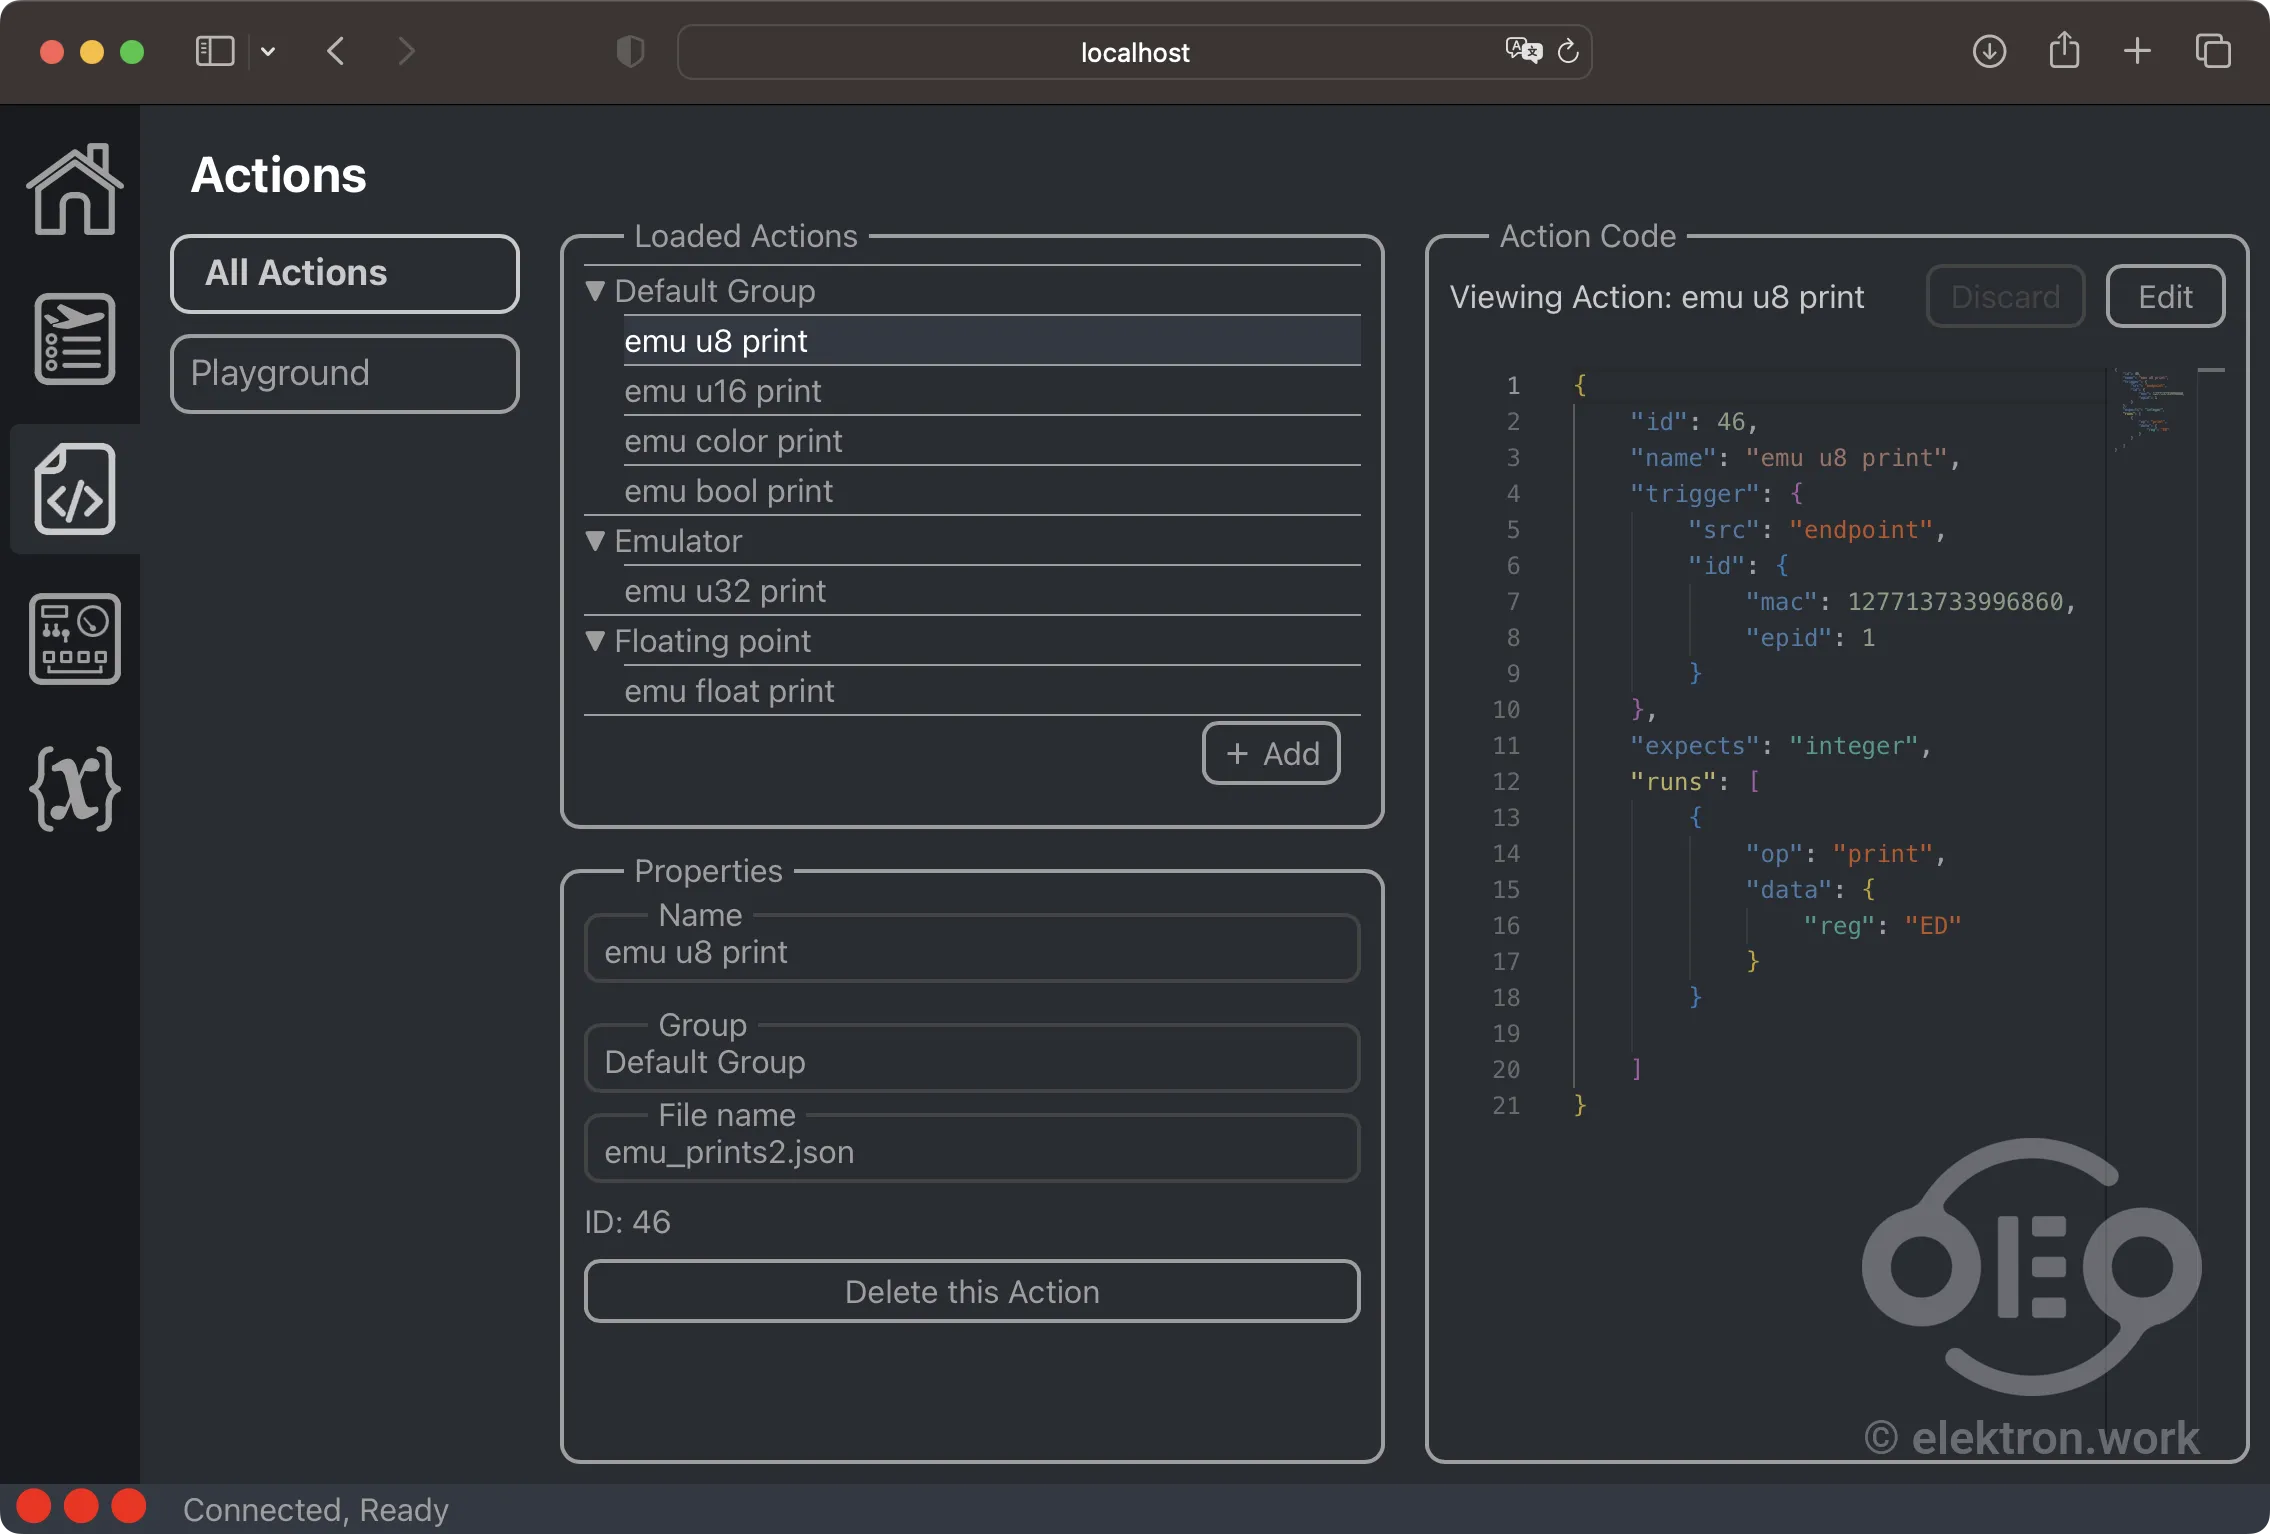
Task: Collapse the Emulator group
Action: (x=595, y=541)
